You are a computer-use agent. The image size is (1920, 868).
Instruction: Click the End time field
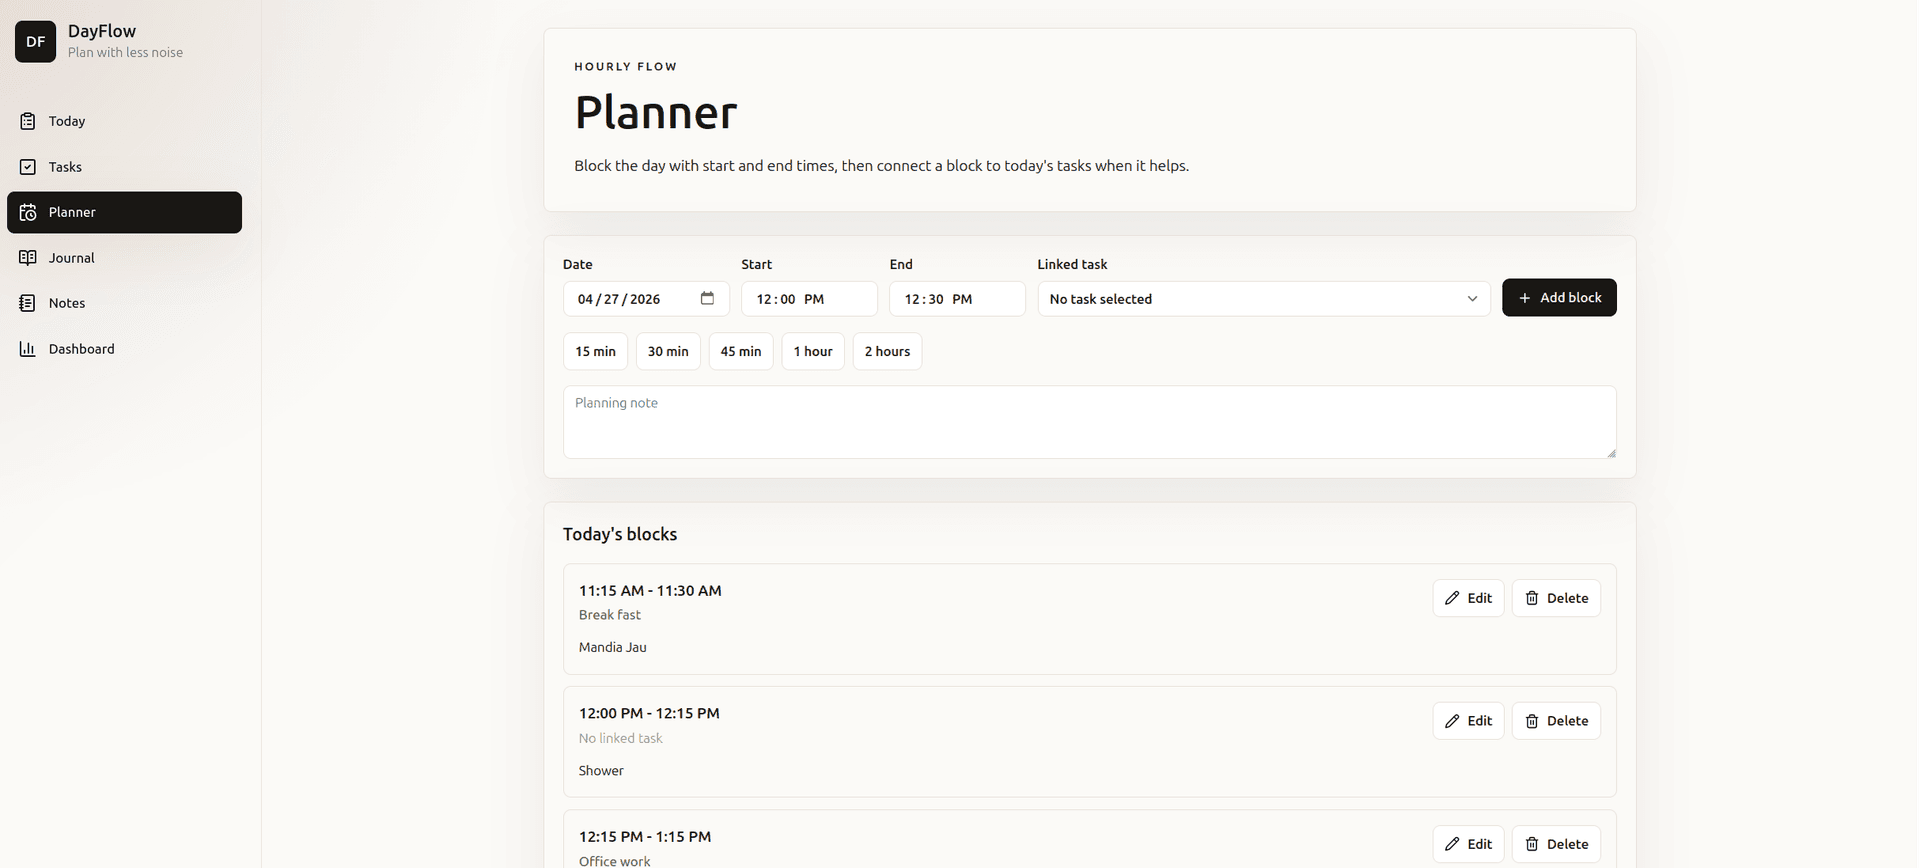[x=957, y=299]
